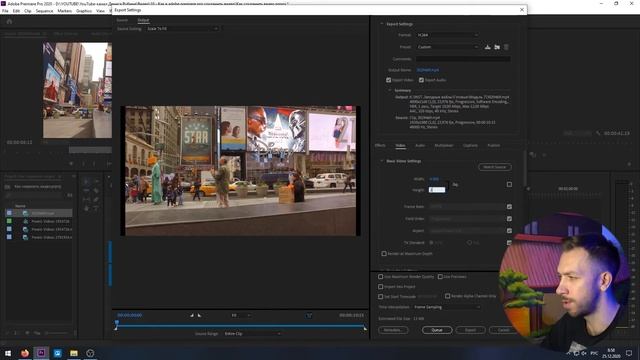The width and height of the screenshot is (640, 360).
Task: Toggle Export Video checkbox
Action: point(389,80)
